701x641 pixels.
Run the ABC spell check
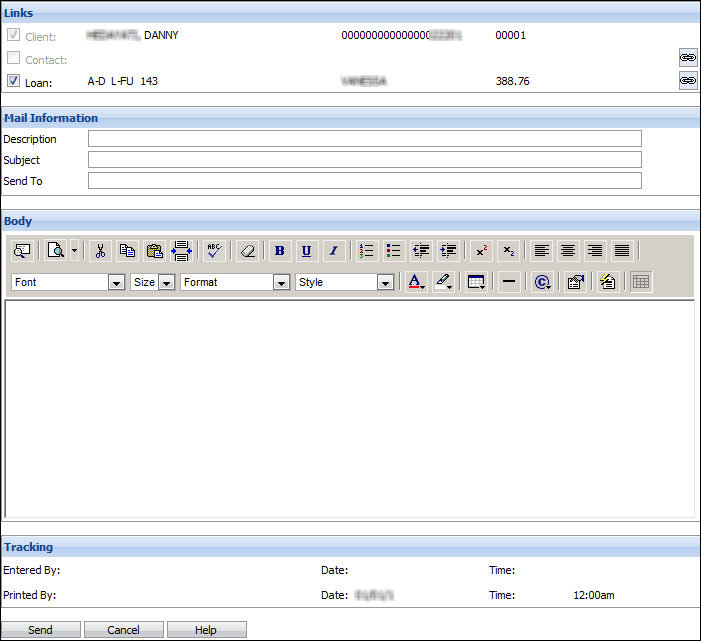(x=214, y=251)
